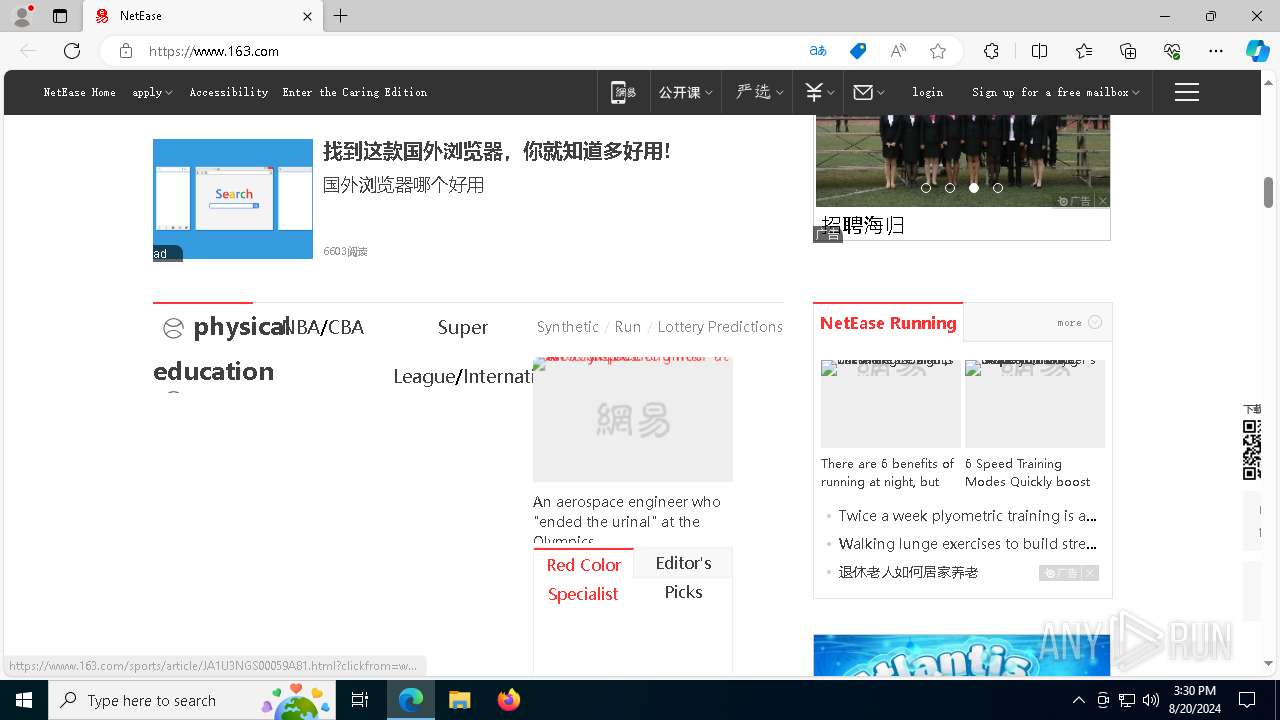The image size is (1280, 720).
Task: Select fourth carousel dot indicator
Action: pyautogui.click(x=998, y=188)
